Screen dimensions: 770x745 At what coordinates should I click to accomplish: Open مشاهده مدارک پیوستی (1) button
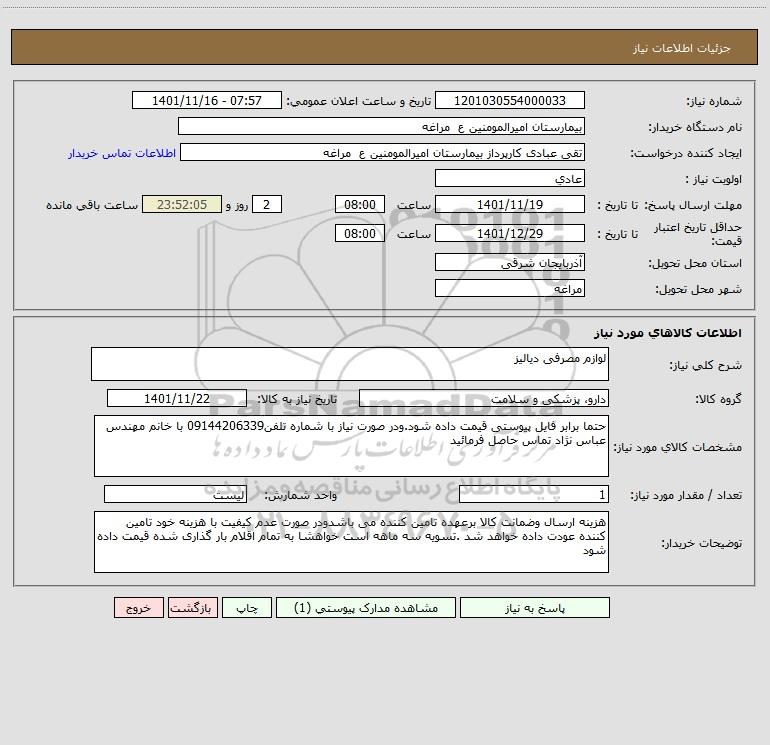pyautogui.click(x=366, y=608)
